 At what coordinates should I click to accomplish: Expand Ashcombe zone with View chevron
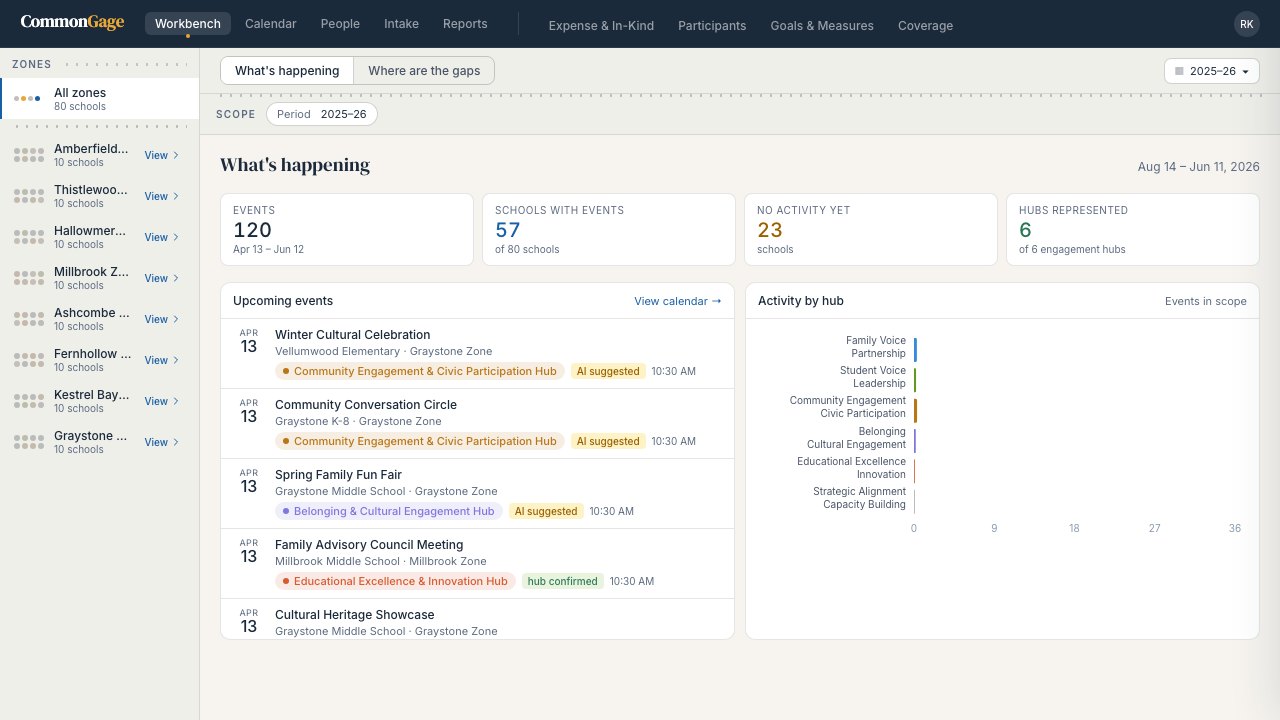(x=162, y=319)
